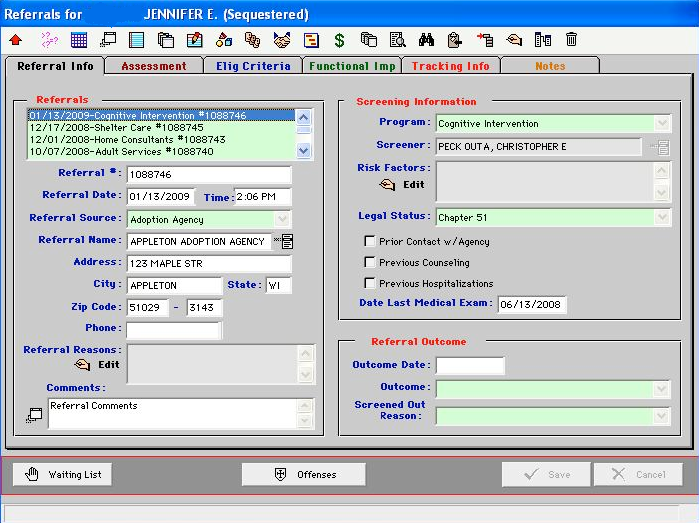Switch to the Functional Imp tab

coord(352,66)
